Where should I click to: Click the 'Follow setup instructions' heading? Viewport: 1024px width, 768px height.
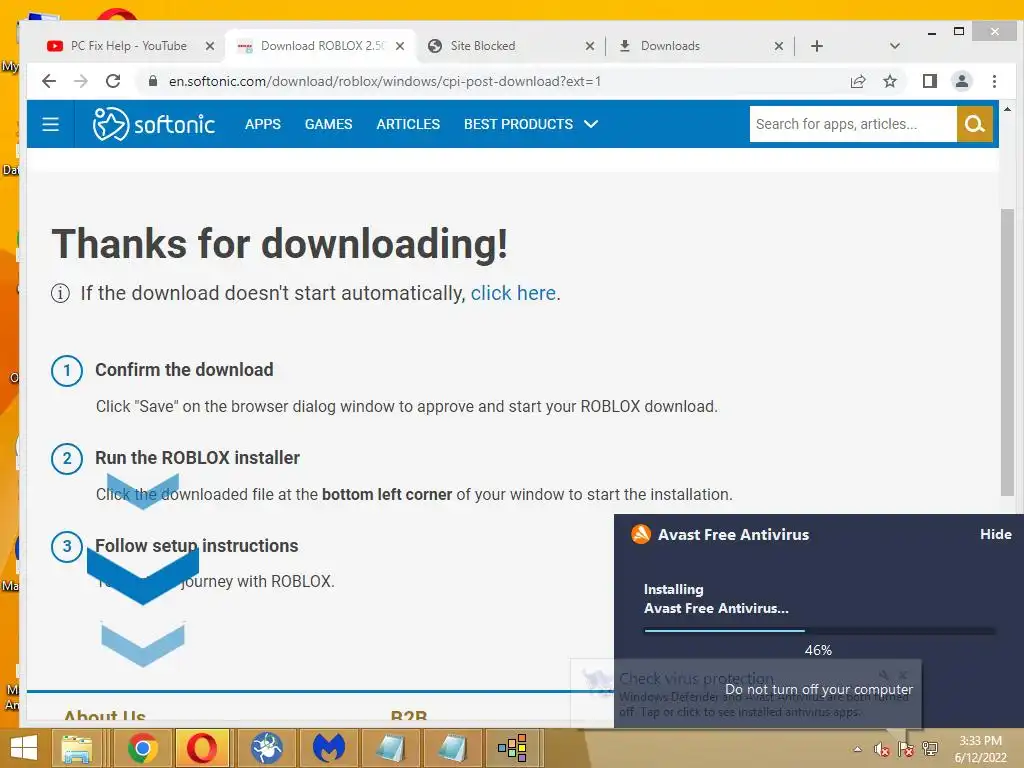click(x=197, y=545)
